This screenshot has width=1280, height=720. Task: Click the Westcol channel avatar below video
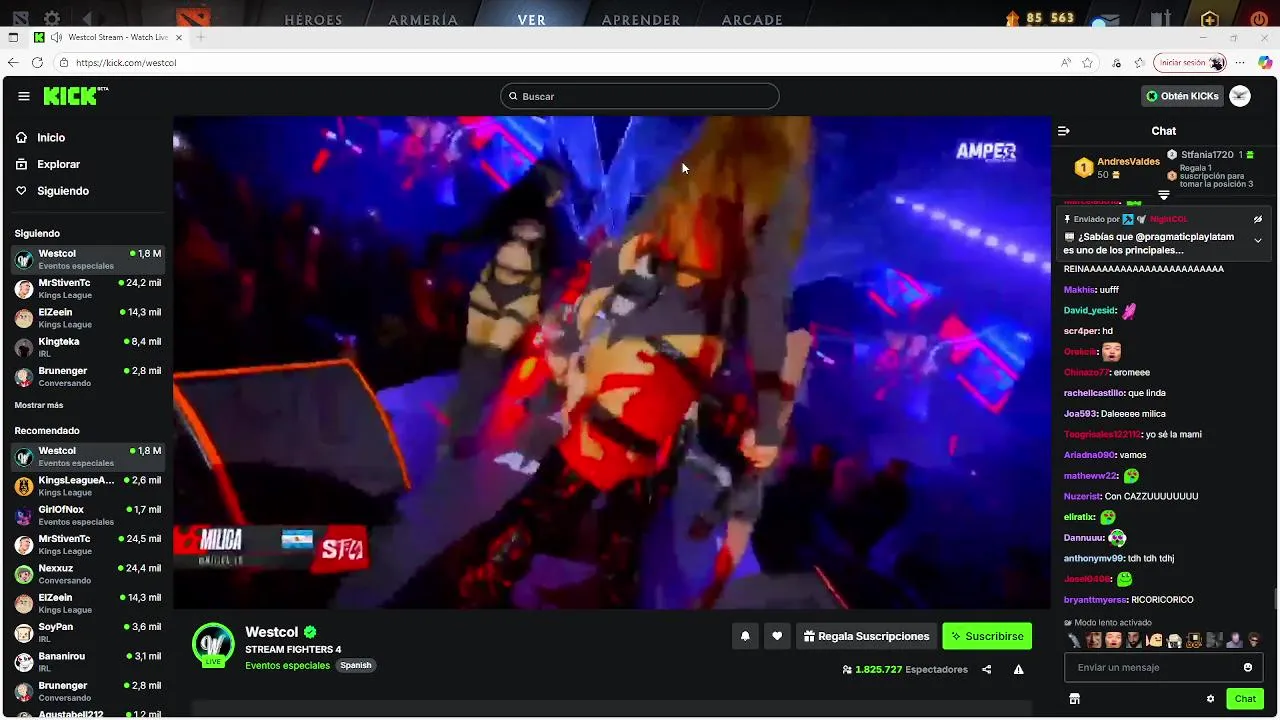213,644
